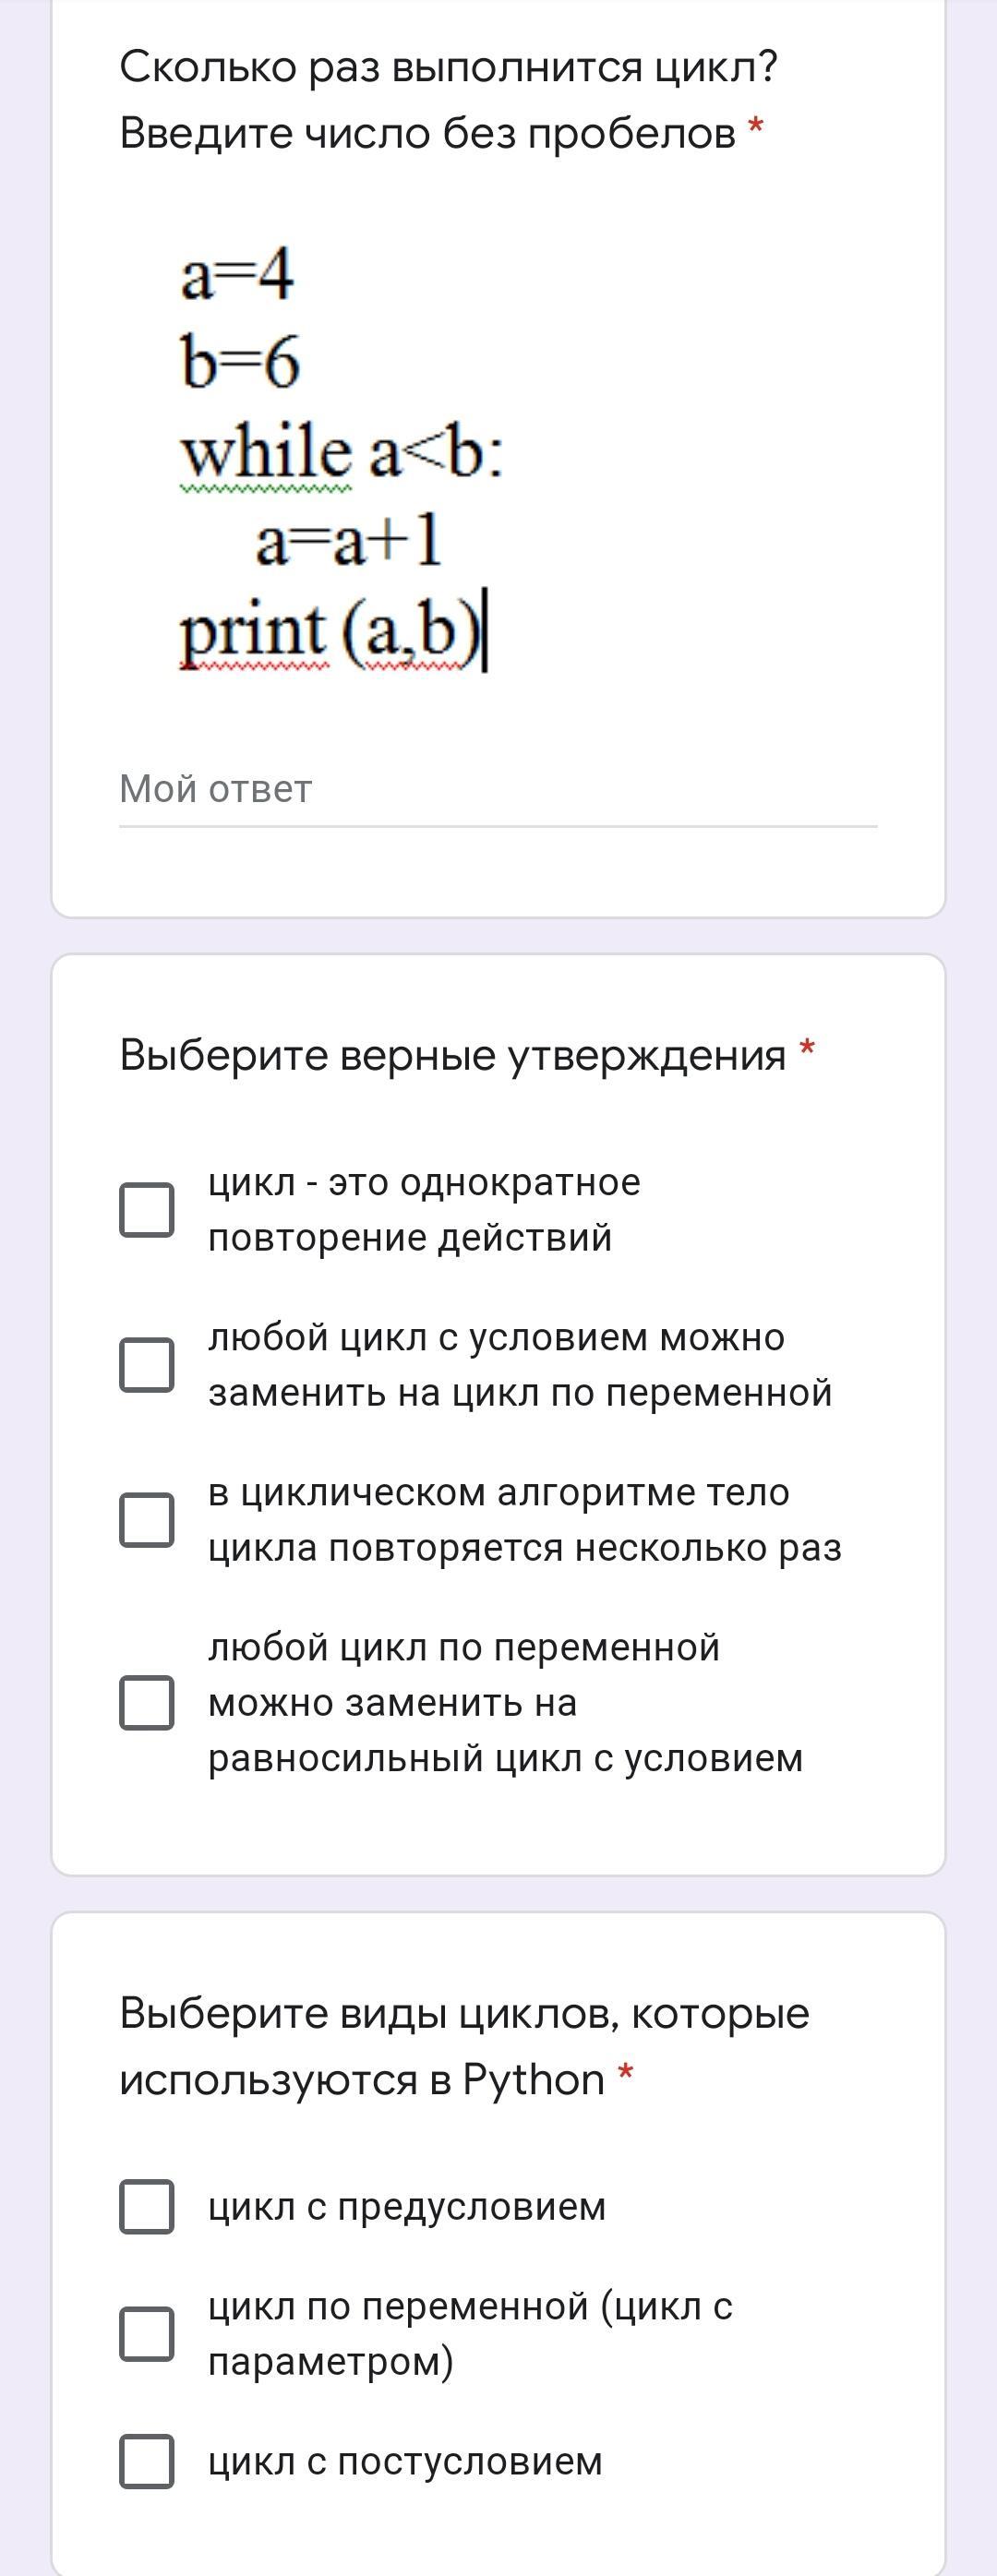997x2576 pixels.
Task: Click heading "Выберите верные утверждения"
Action: [453, 1055]
